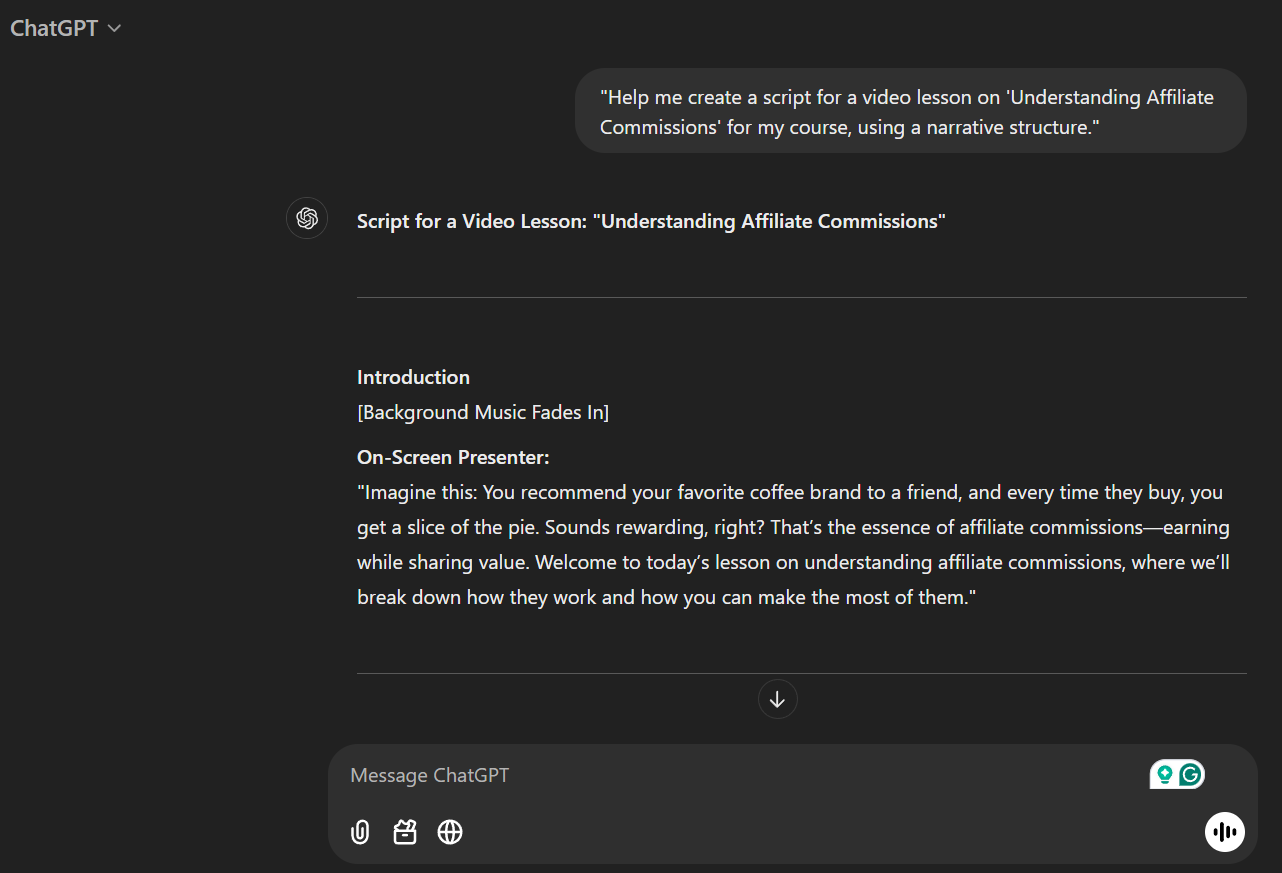Open the ChatGPT model selector dropdown
This screenshot has width=1282, height=873.
pyautogui.click(x=65, y=28)
